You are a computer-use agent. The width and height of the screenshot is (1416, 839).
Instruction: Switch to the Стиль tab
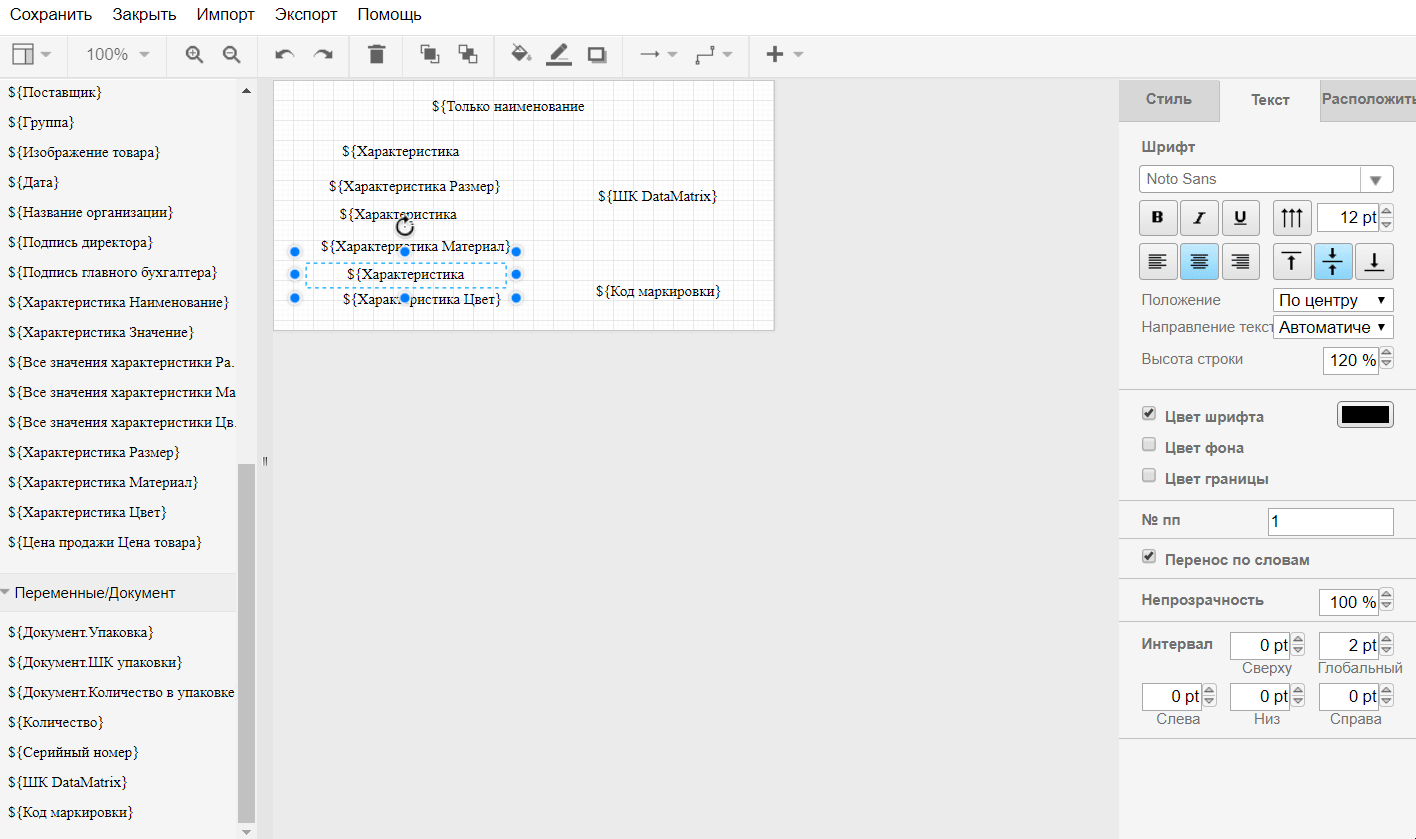pyautogui.click(x=1168, y=100)
